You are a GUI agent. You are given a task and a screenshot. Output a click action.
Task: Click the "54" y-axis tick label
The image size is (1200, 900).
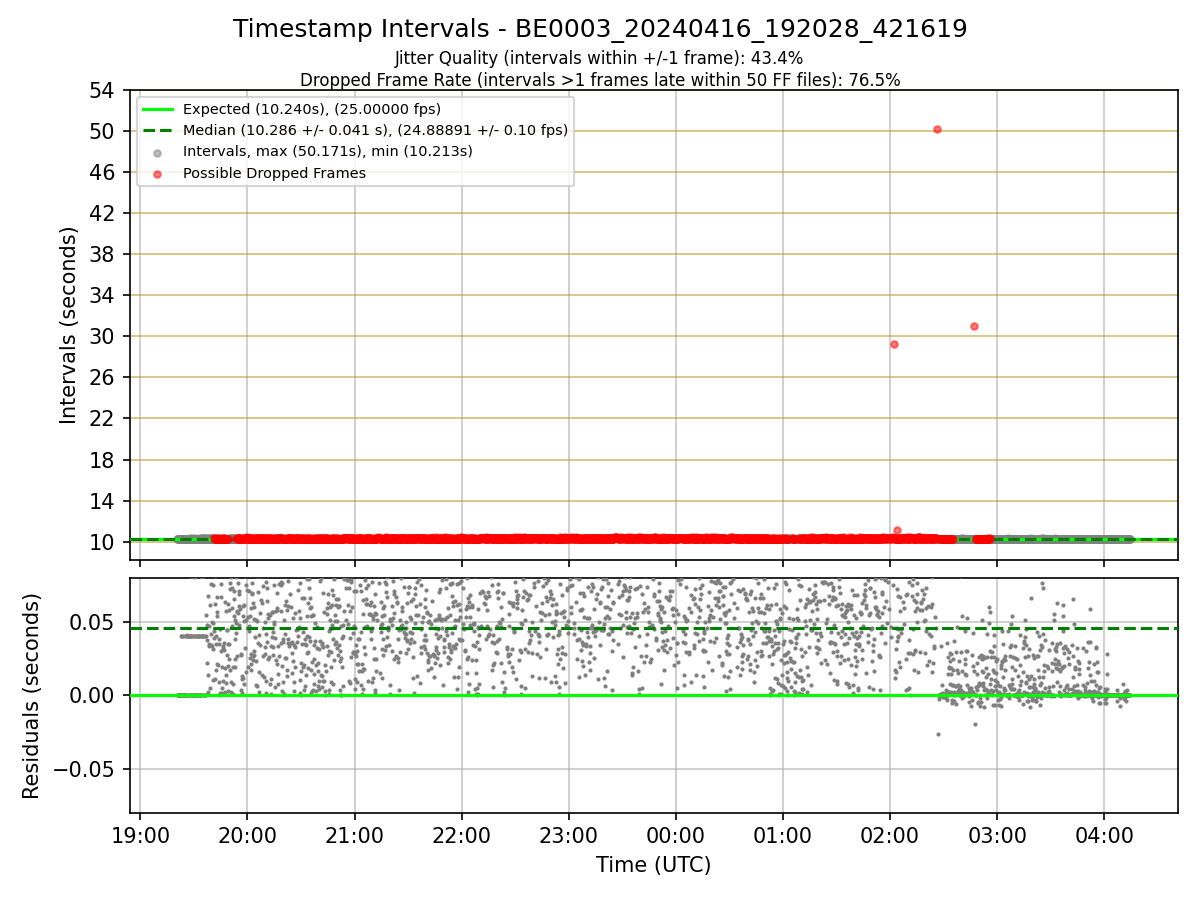[103, 90]
